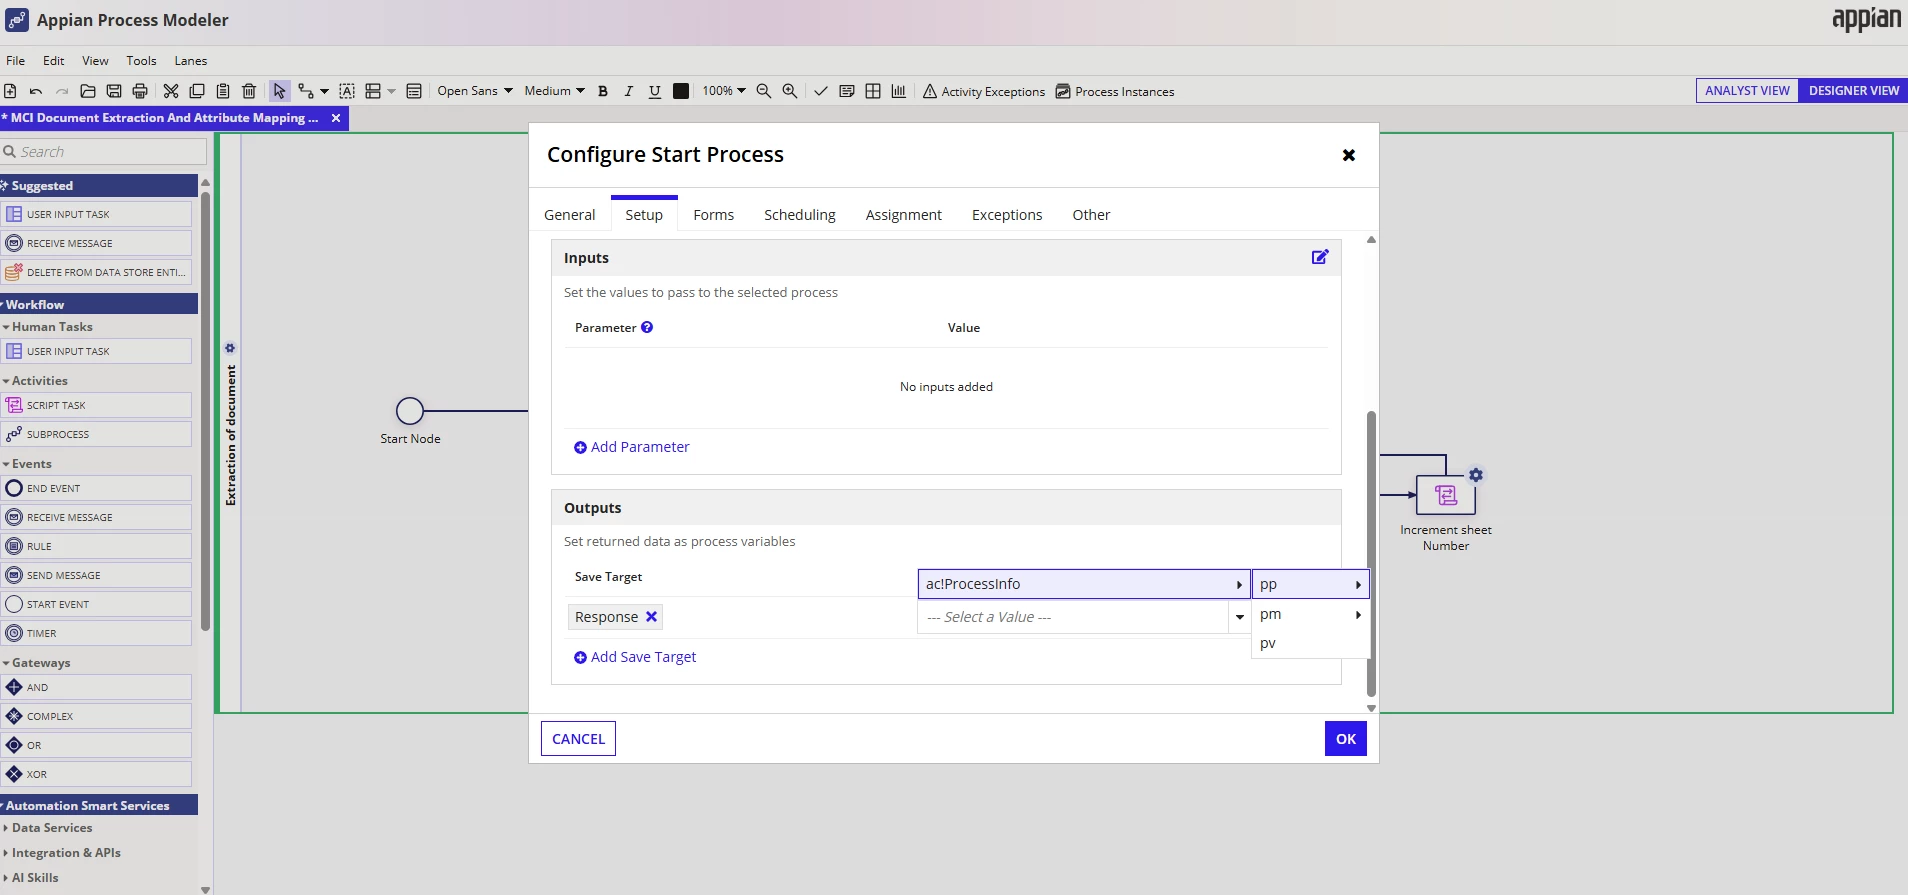Image resolution: width=1908 pixels, height=895 pixels.
Task: Open the View menu
Action: [x=96, y=61]
